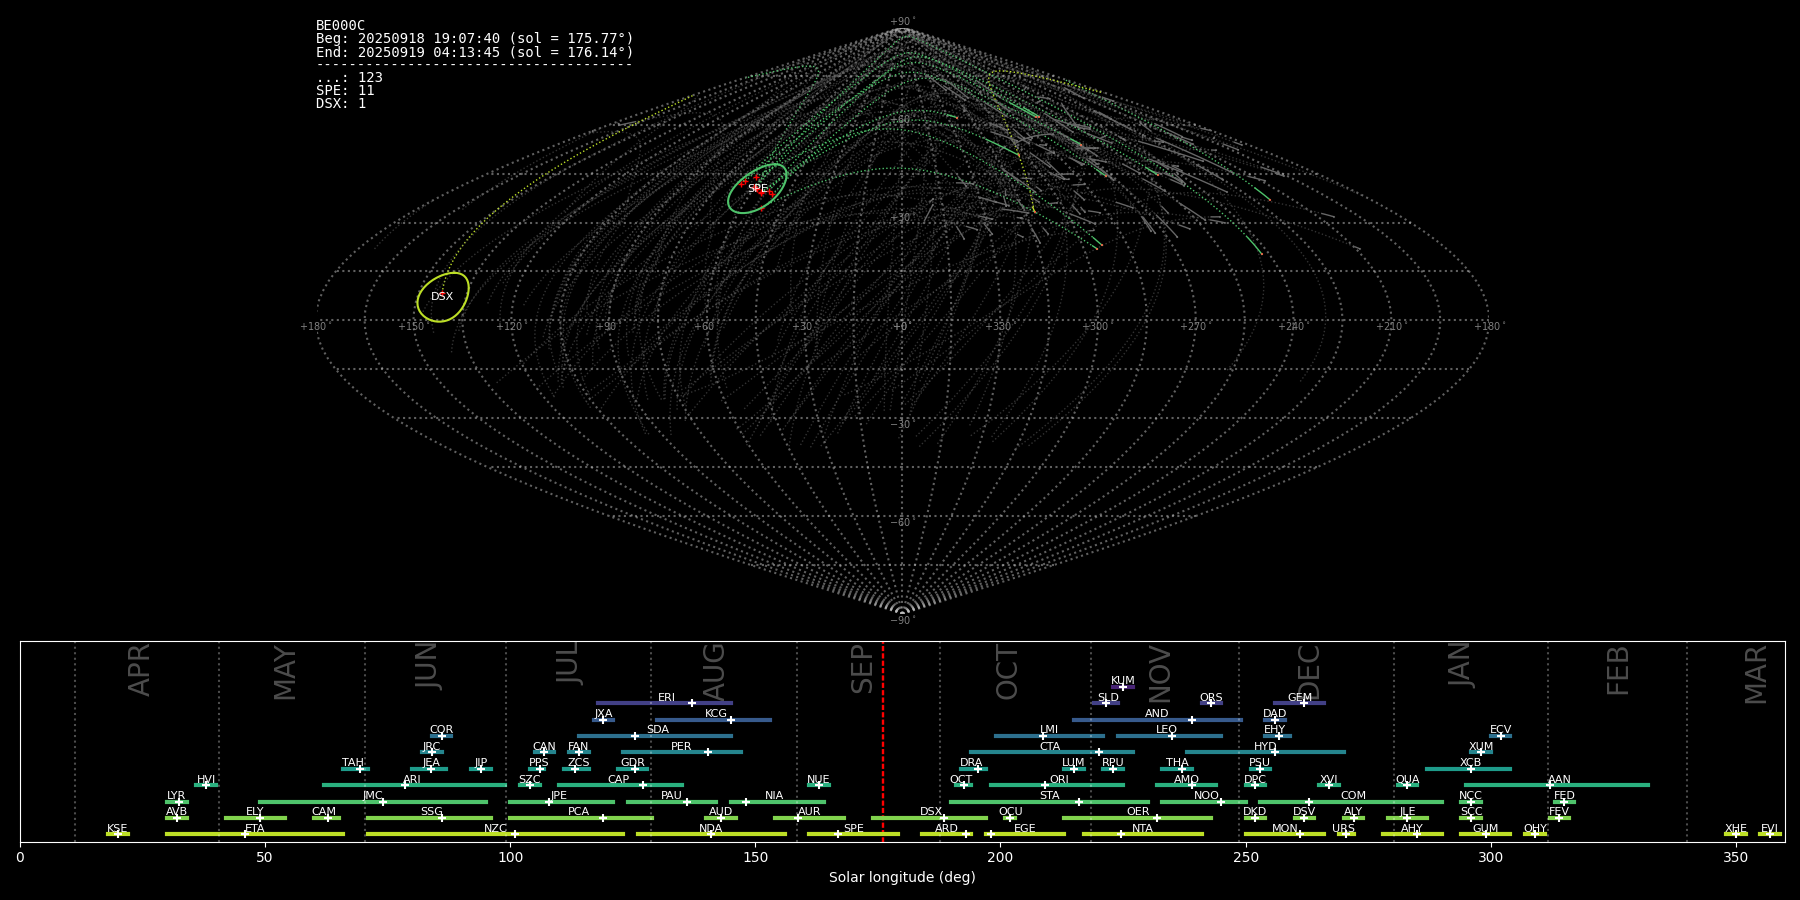Click the AND shower label in timeline

click(x=1157, y=714)
